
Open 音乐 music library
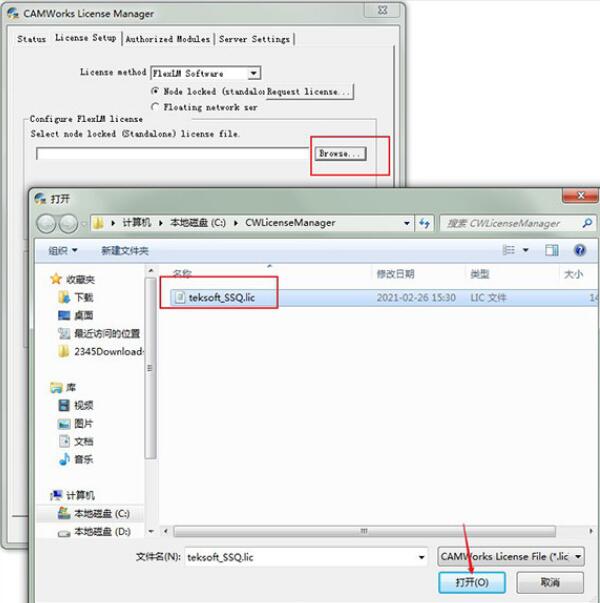[x=75, y=459]
